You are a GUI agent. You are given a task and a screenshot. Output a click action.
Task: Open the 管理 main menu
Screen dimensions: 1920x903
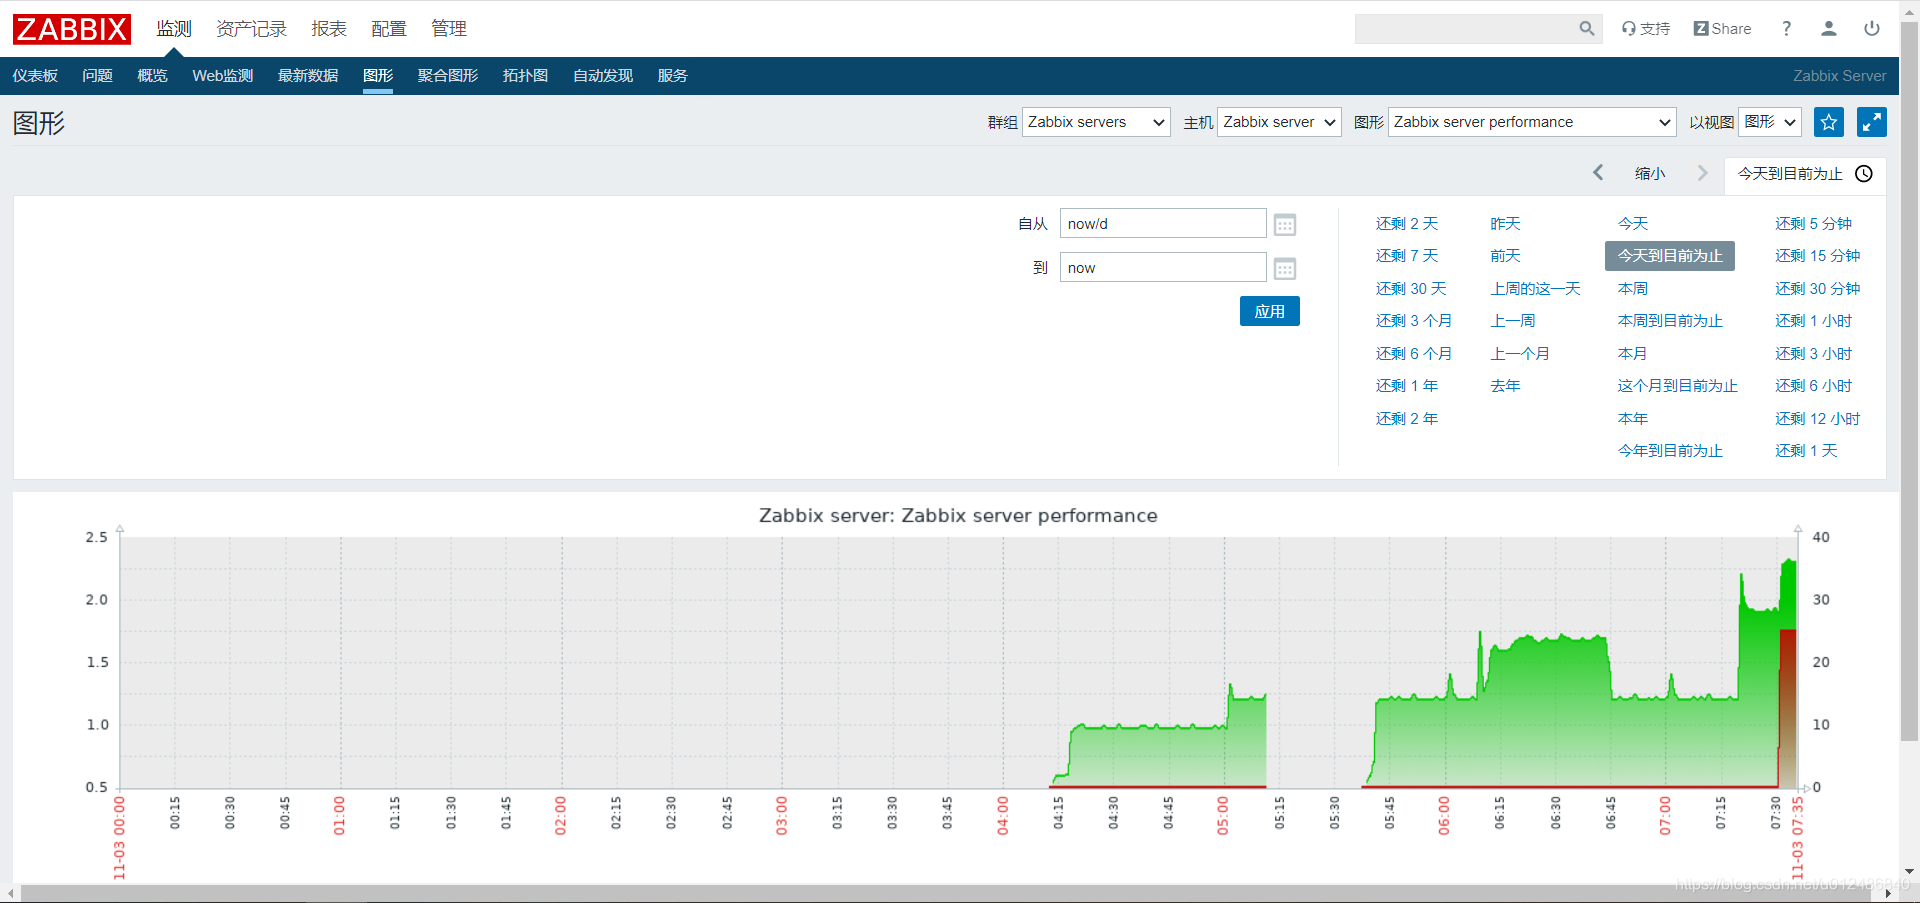click(x=449, y=29)
